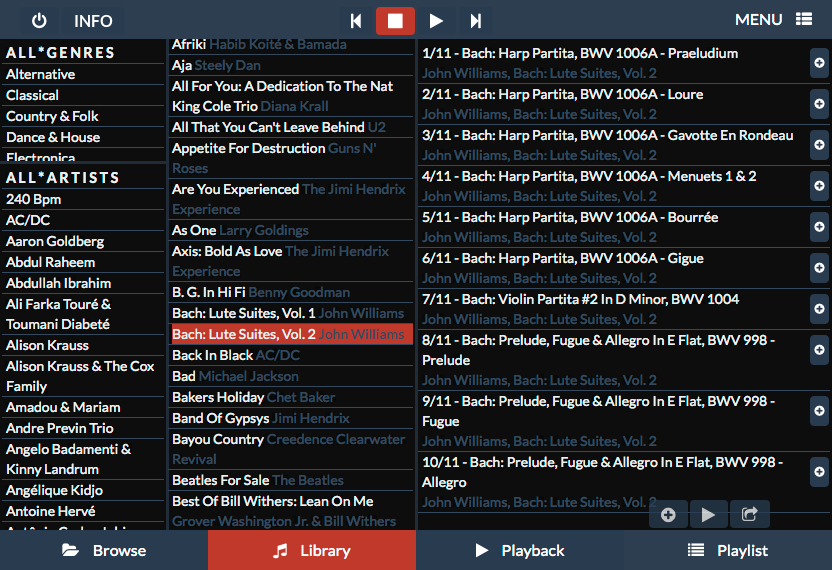Image resolution: width=832 pixels, height=570 pixels.
Task: Add 9/11 BWV 998 Fugue via plus
Action: click(x=819, y=411)
